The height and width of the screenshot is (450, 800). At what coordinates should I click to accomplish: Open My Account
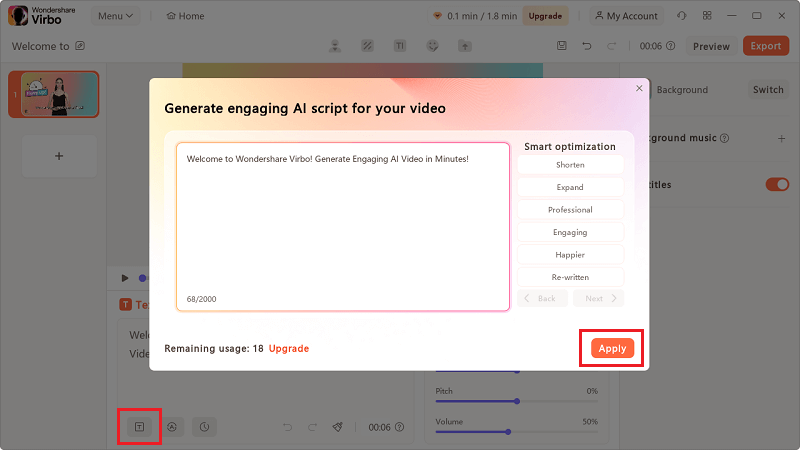(627, 16)
